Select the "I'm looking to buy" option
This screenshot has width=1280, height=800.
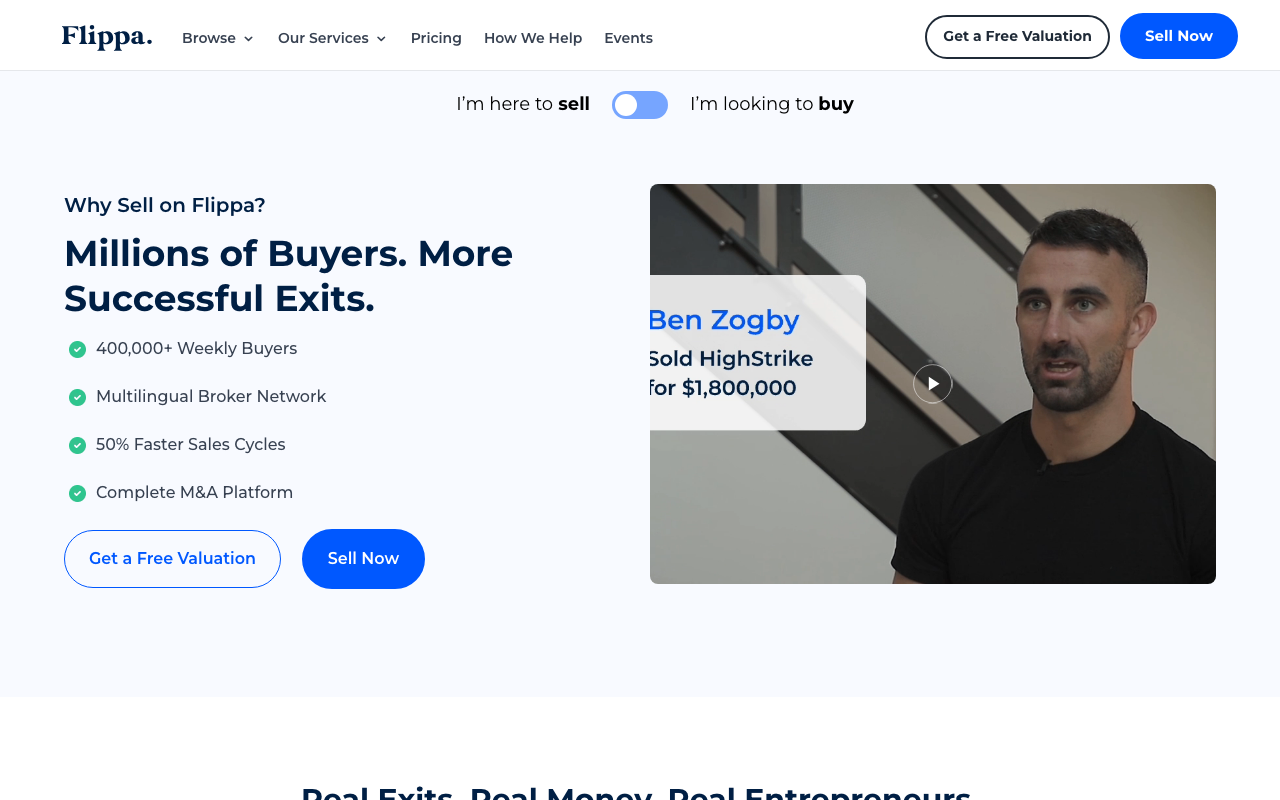click(772, 104)
